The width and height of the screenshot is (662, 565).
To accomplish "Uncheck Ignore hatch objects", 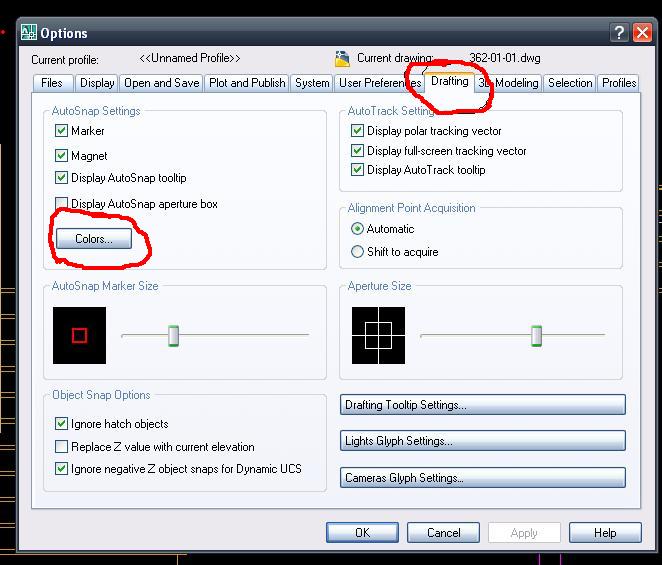I will [61, 424].
